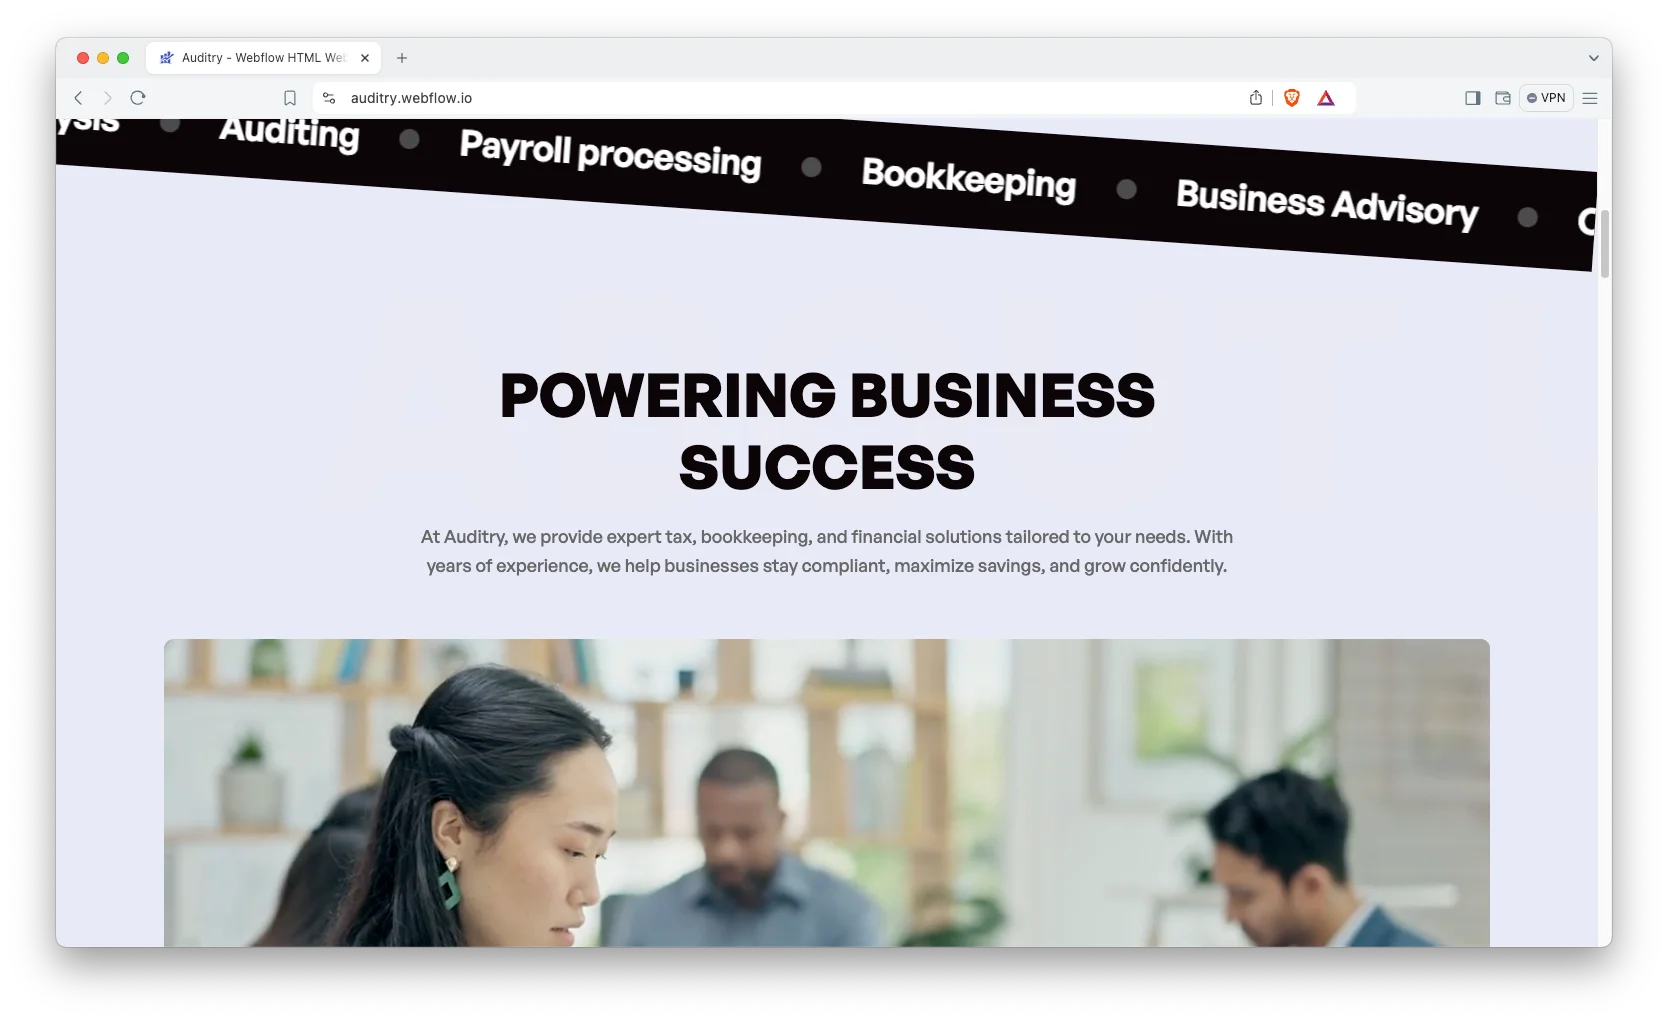Go back to the previous page

78,98
